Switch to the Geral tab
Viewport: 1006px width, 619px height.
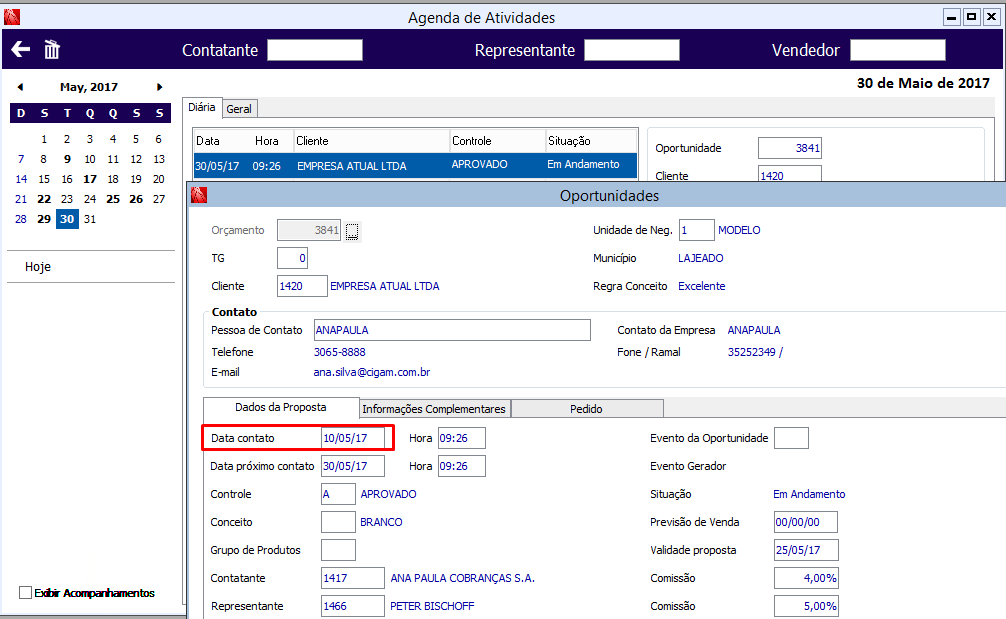[x=239, y=109]
